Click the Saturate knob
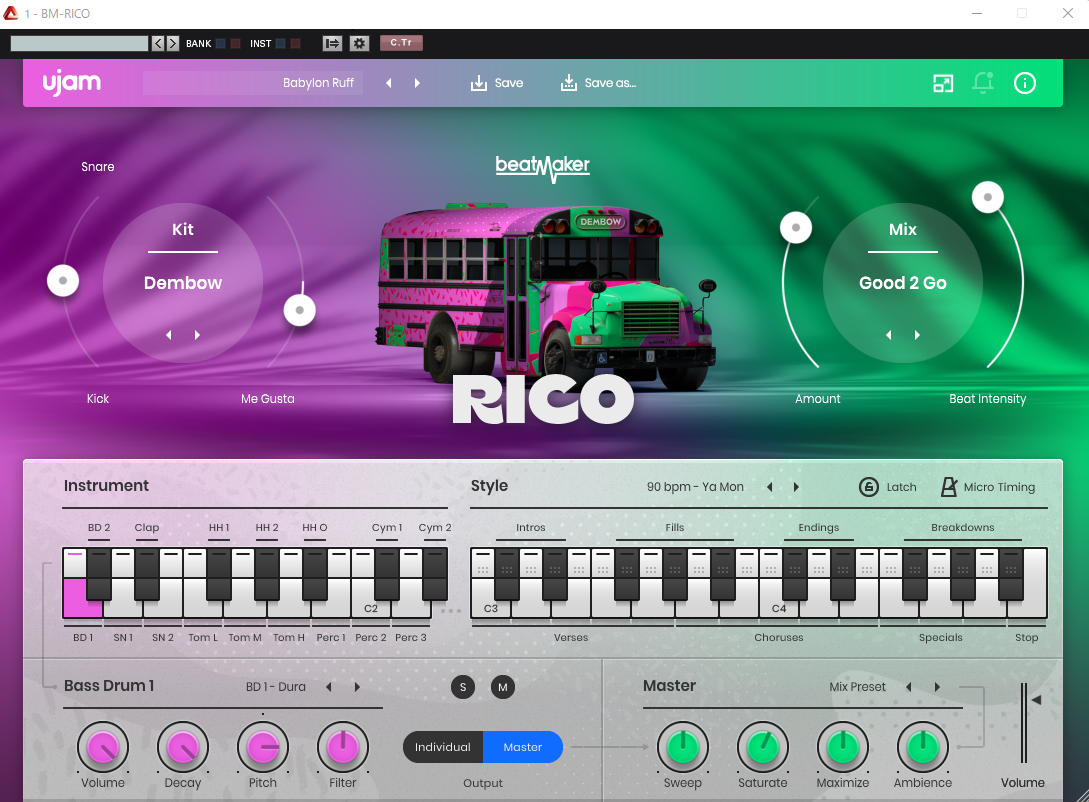The width and height of the screenshot is (1089, 802). [x=763, y=748]
